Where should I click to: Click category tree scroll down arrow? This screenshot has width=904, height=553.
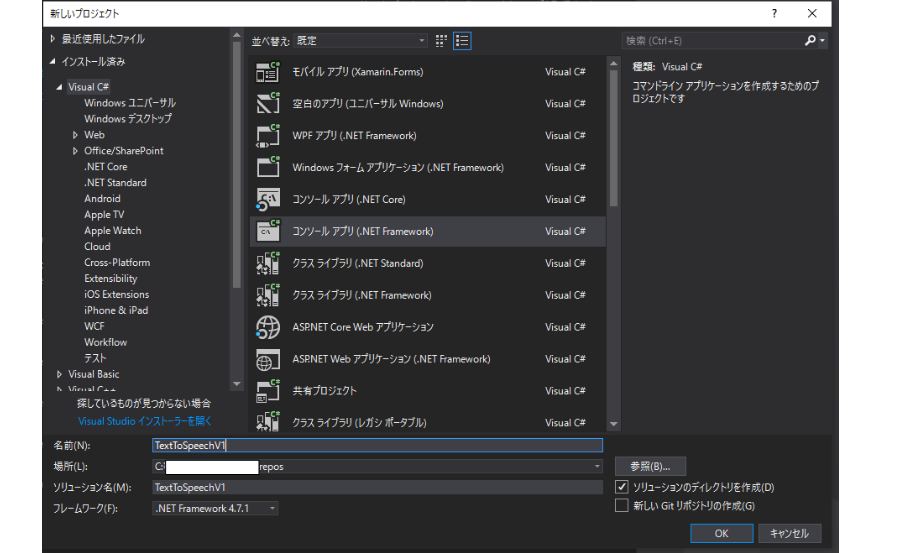[x=236, y=383]
